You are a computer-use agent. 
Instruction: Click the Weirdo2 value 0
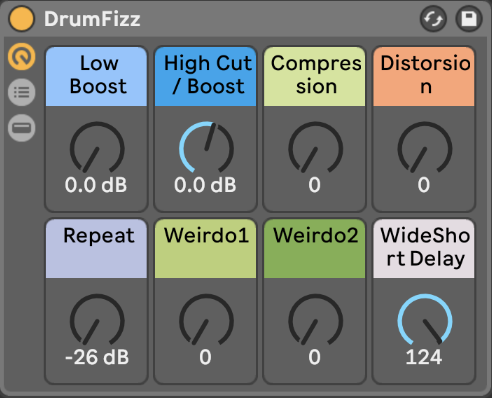(x=314, y=357)
